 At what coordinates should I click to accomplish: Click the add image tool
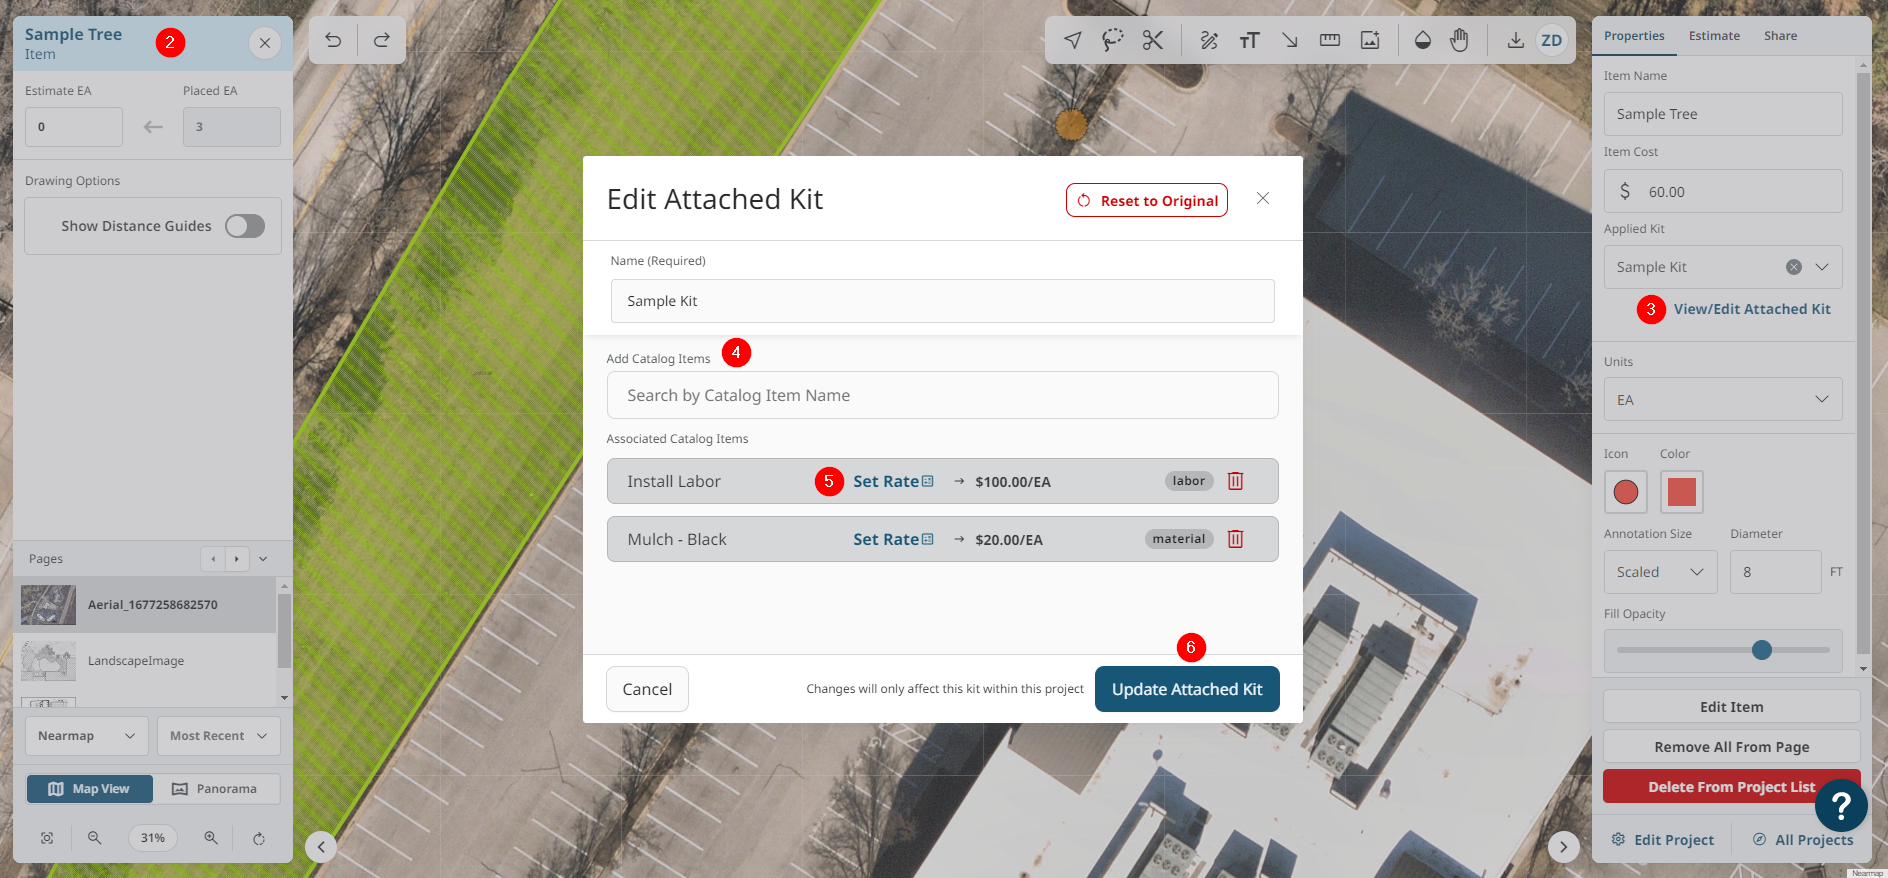1370,40
